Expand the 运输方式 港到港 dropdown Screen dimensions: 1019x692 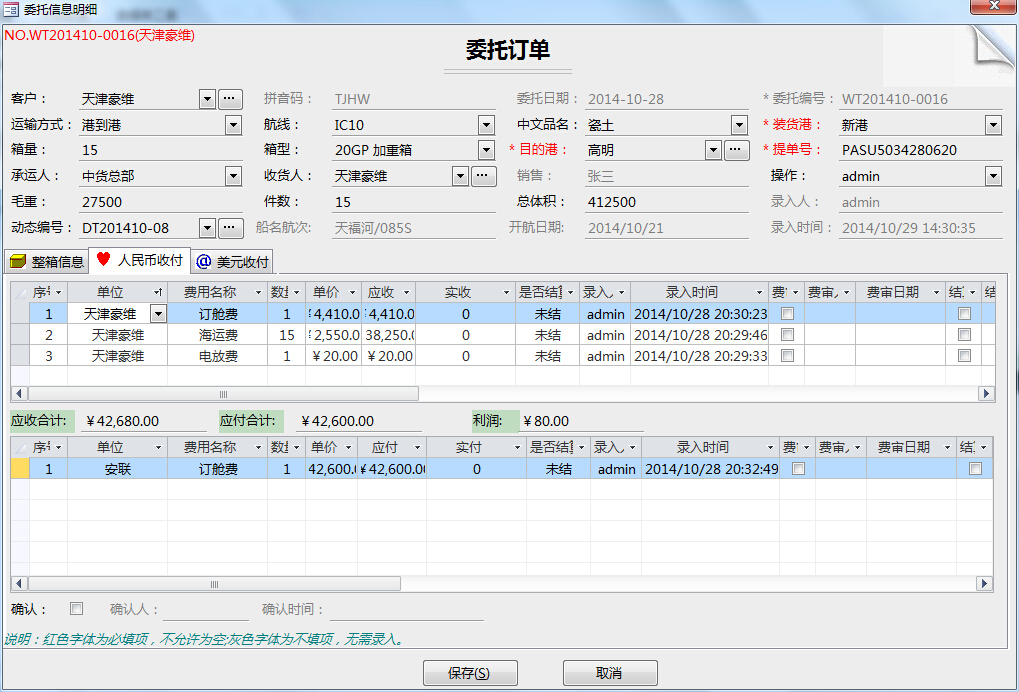(233, 125)
